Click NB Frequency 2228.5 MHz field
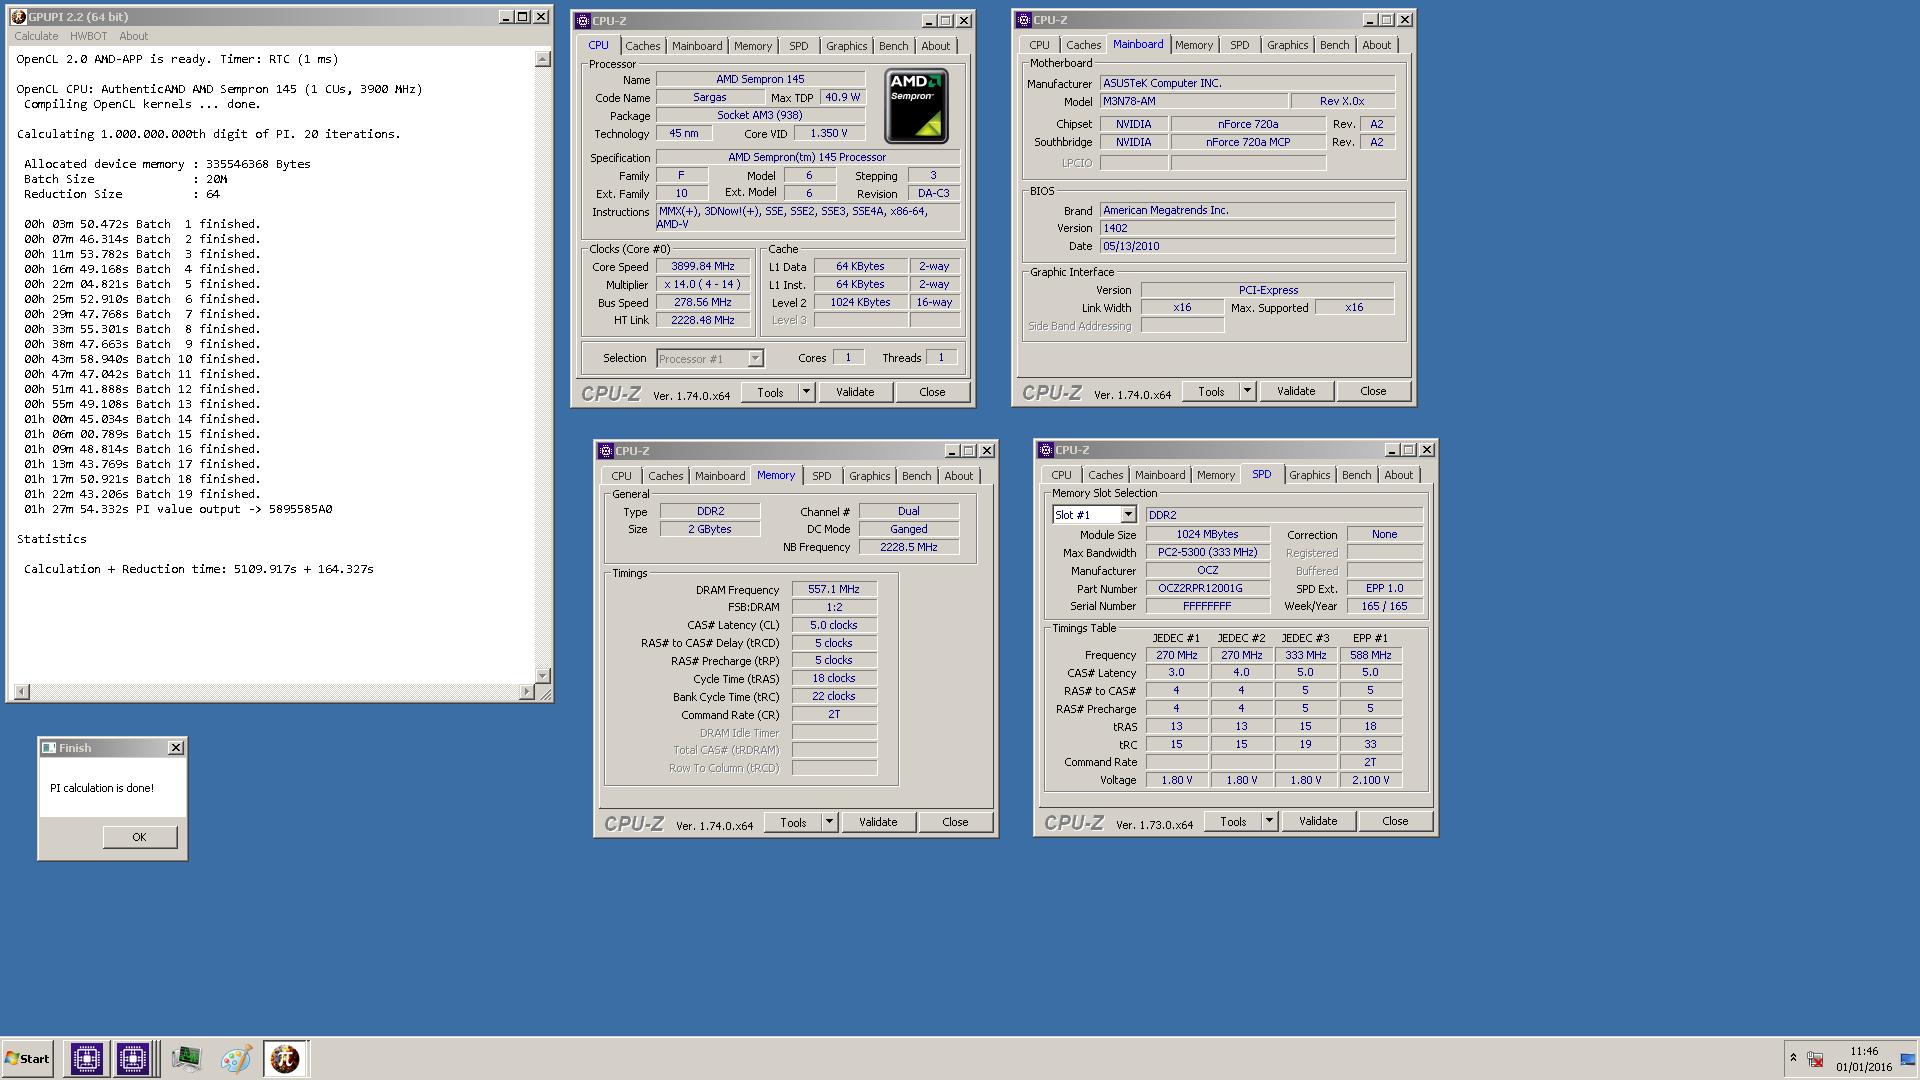 (x=909, y=547)
